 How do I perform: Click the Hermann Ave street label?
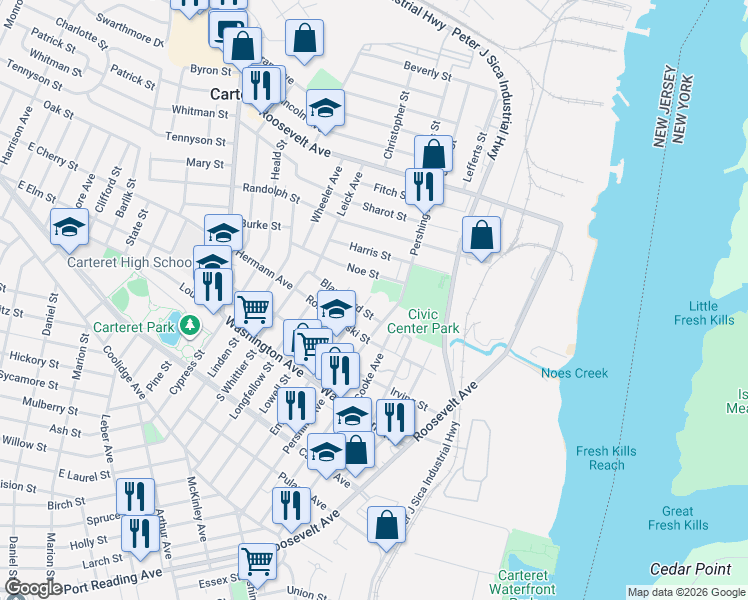264,270
